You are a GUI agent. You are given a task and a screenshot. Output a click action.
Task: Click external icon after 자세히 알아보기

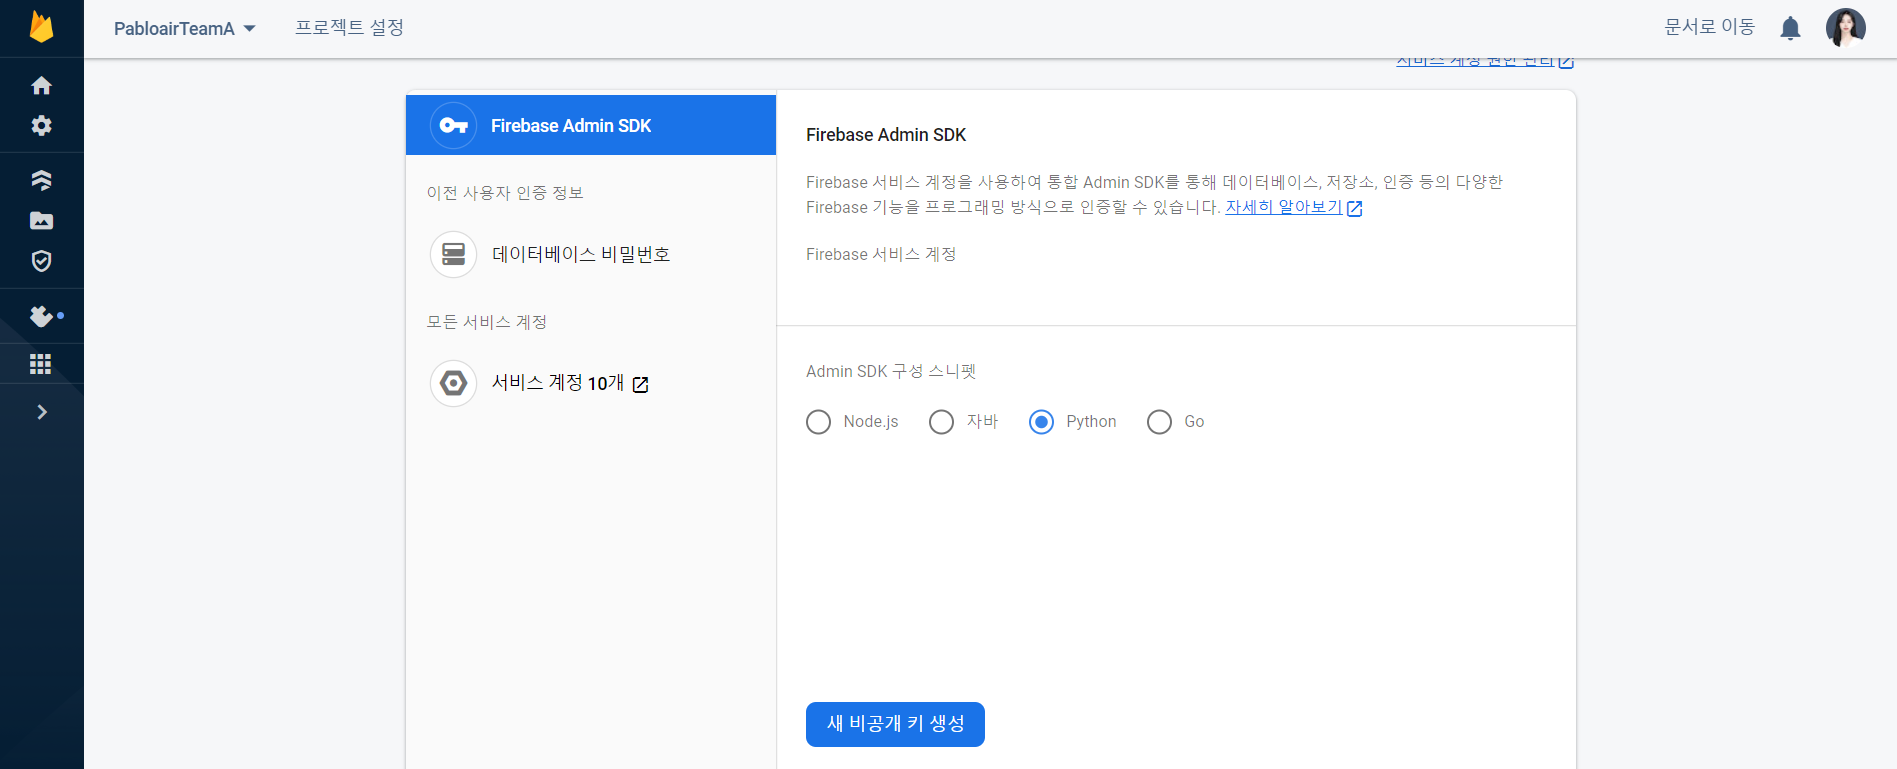[x=1355, y=208]
